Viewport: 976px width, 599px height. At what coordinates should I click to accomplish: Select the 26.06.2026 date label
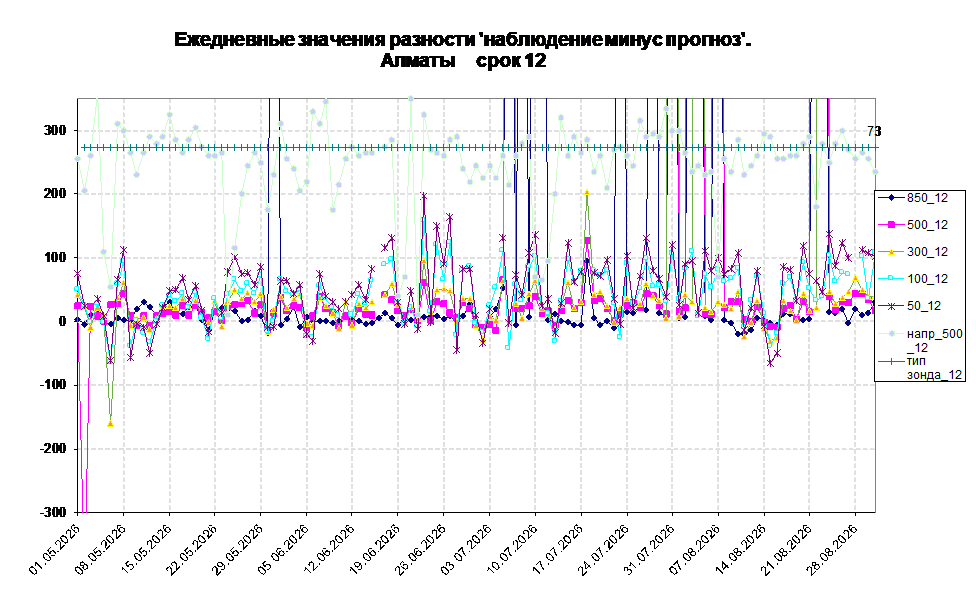(x=421, y=549)
